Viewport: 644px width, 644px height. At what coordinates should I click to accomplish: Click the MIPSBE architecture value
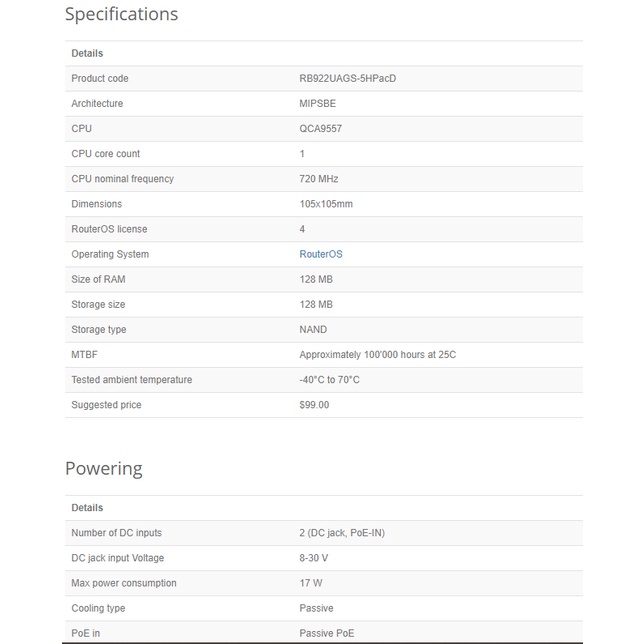[x=320, y=103]
